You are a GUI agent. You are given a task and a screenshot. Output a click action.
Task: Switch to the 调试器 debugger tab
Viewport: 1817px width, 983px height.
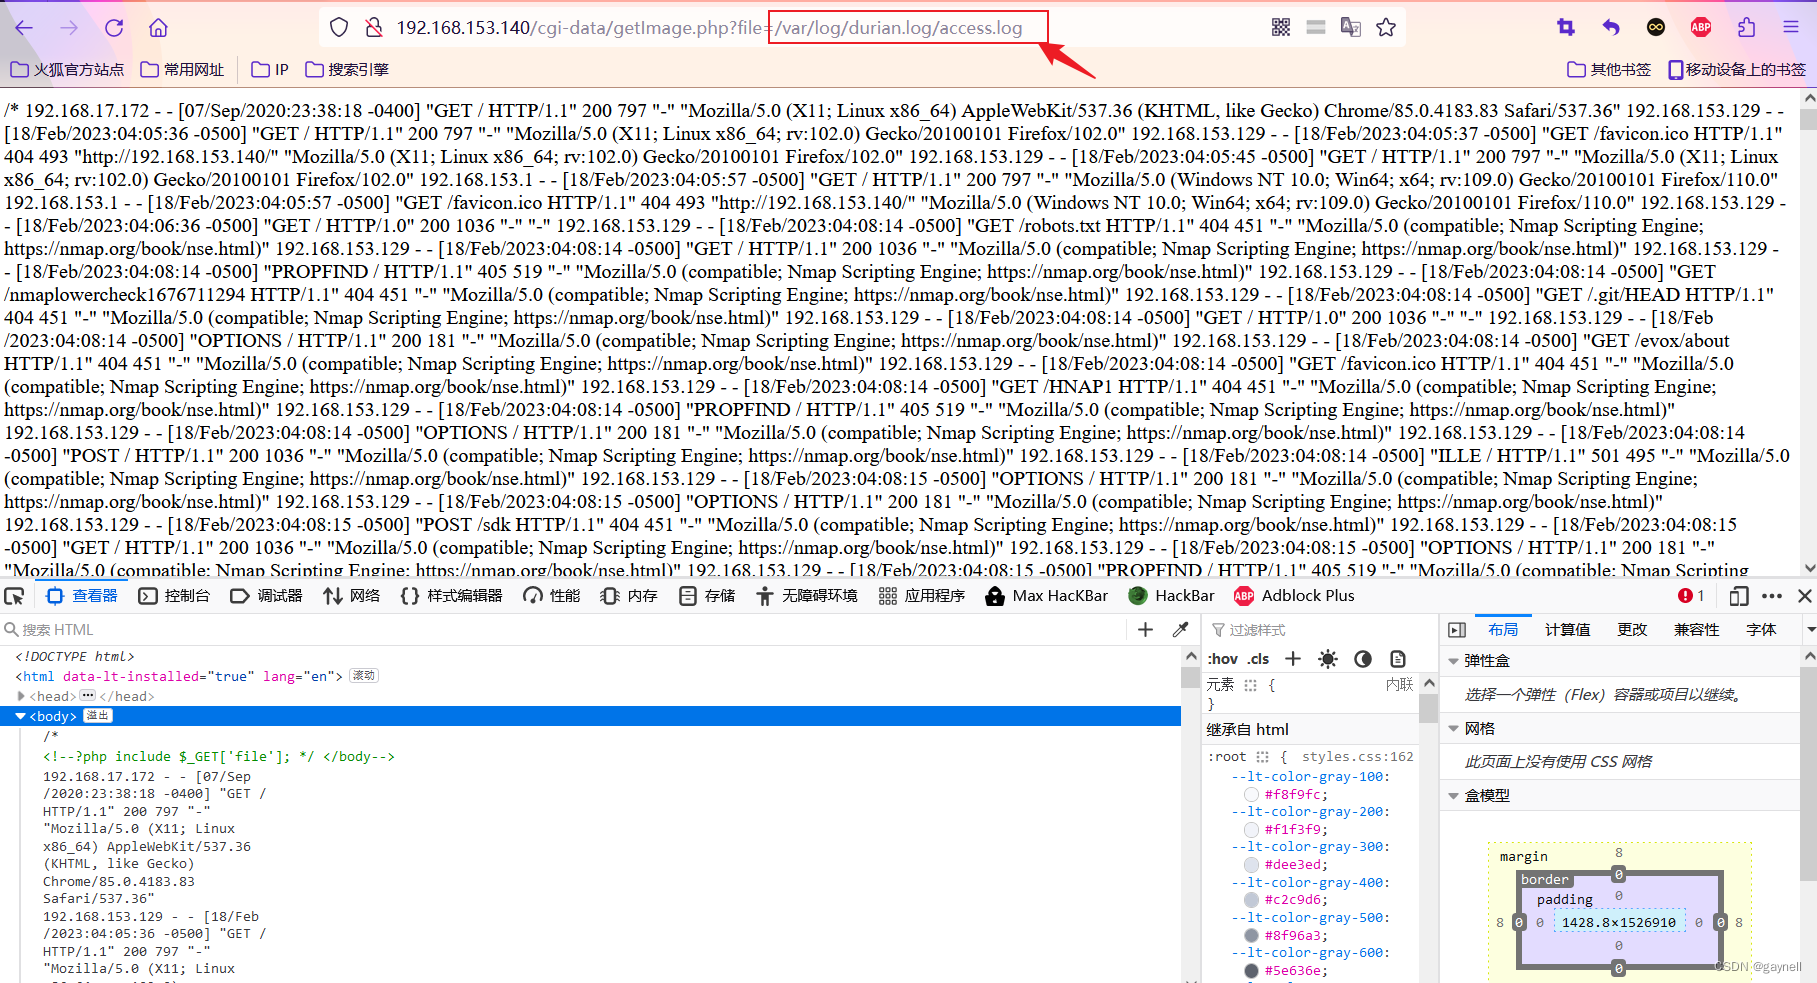click(x=266, y=596)
